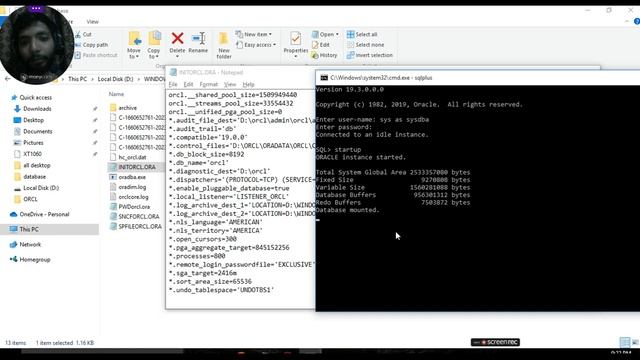
Task: Click the Copy to icon in ribbon
Action: (154, 44)
